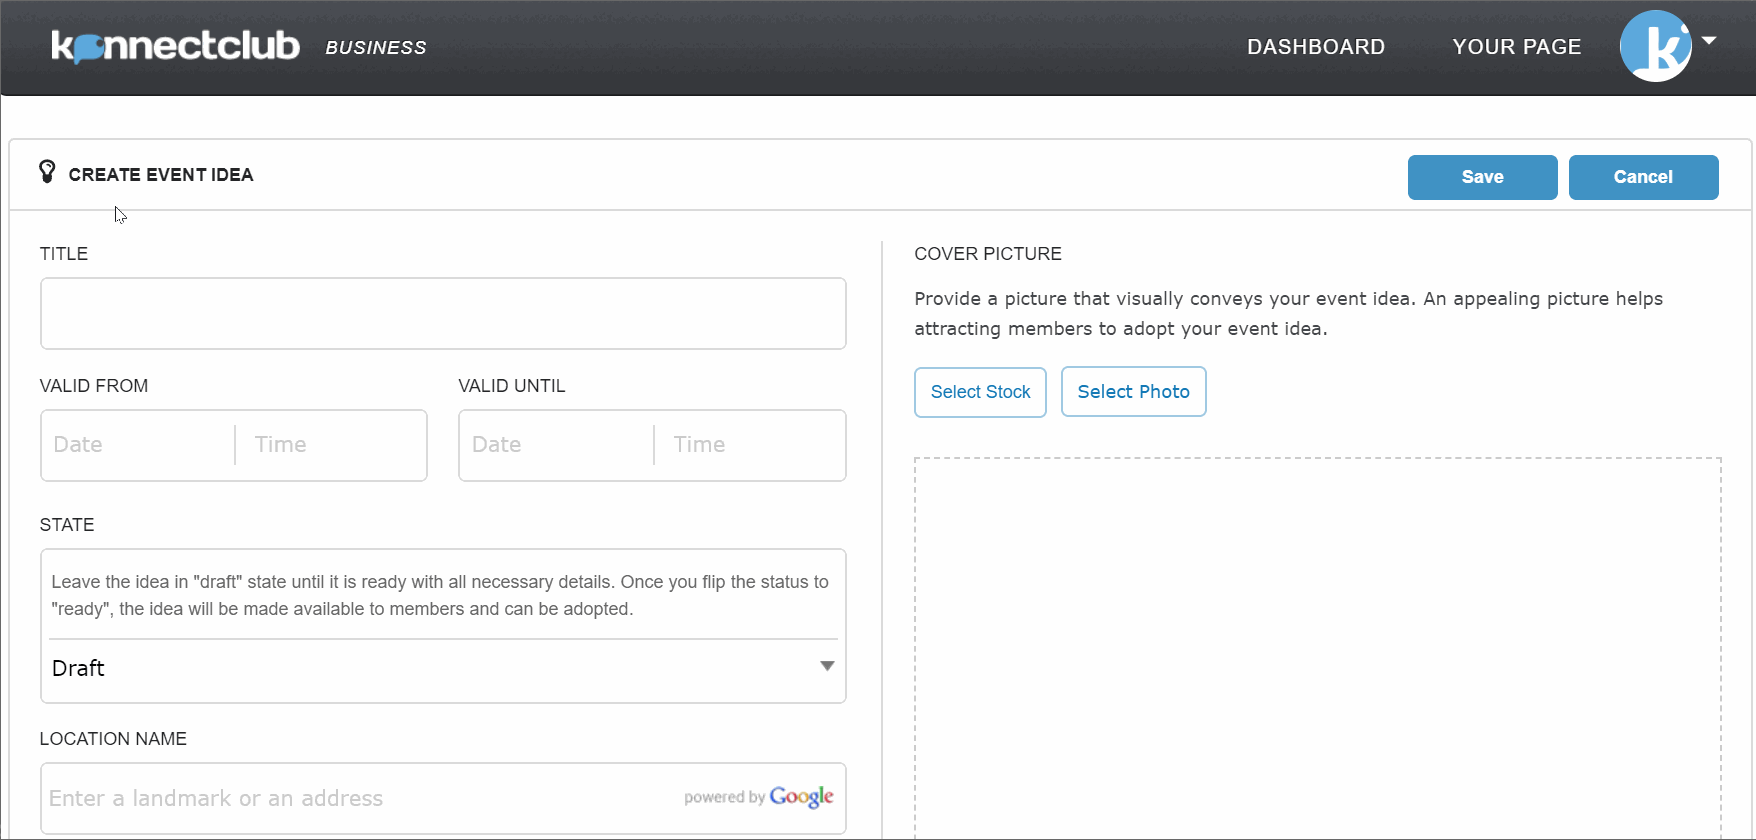Click the lightbulb icon beside Create Event Idea
1756x840 pixels.
coord(47,172)
